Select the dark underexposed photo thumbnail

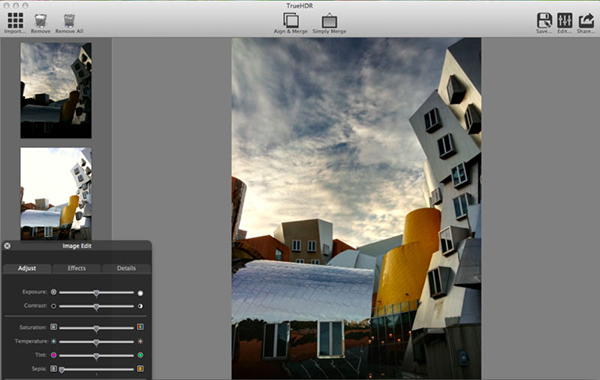click(x=56, y=90)
